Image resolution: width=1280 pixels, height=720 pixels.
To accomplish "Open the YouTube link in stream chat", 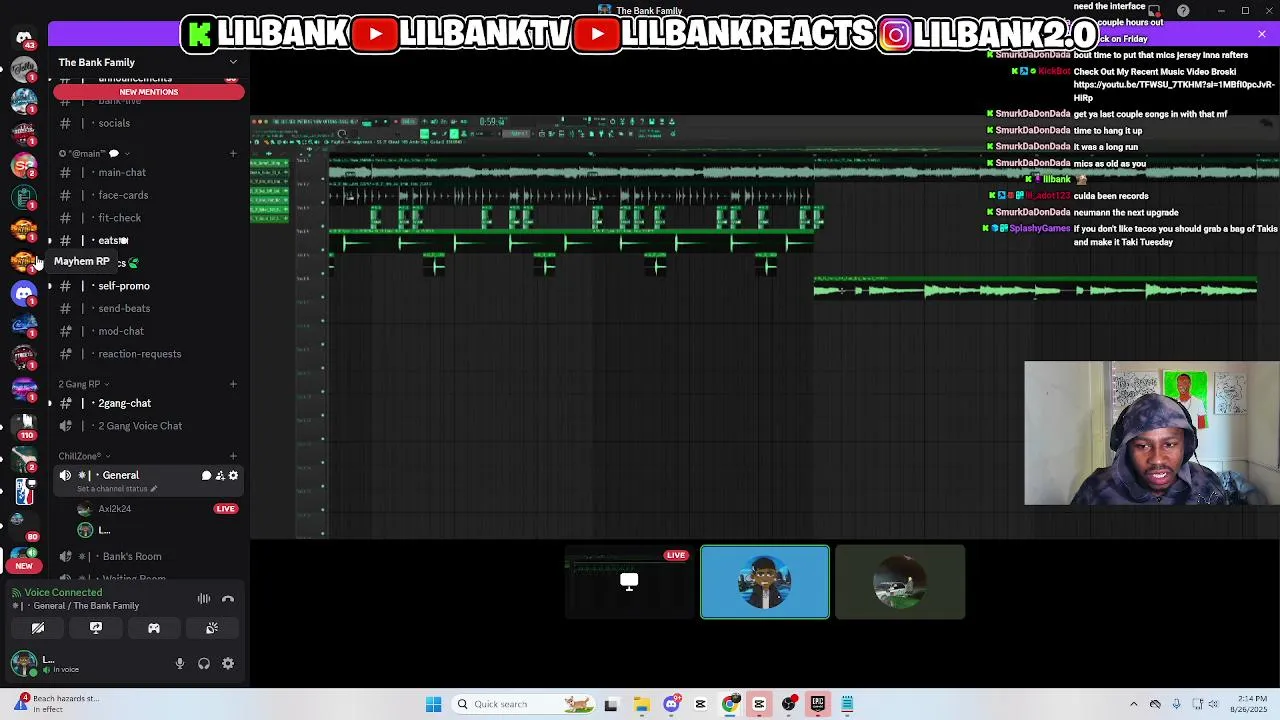I will [x=1173, y=91].
